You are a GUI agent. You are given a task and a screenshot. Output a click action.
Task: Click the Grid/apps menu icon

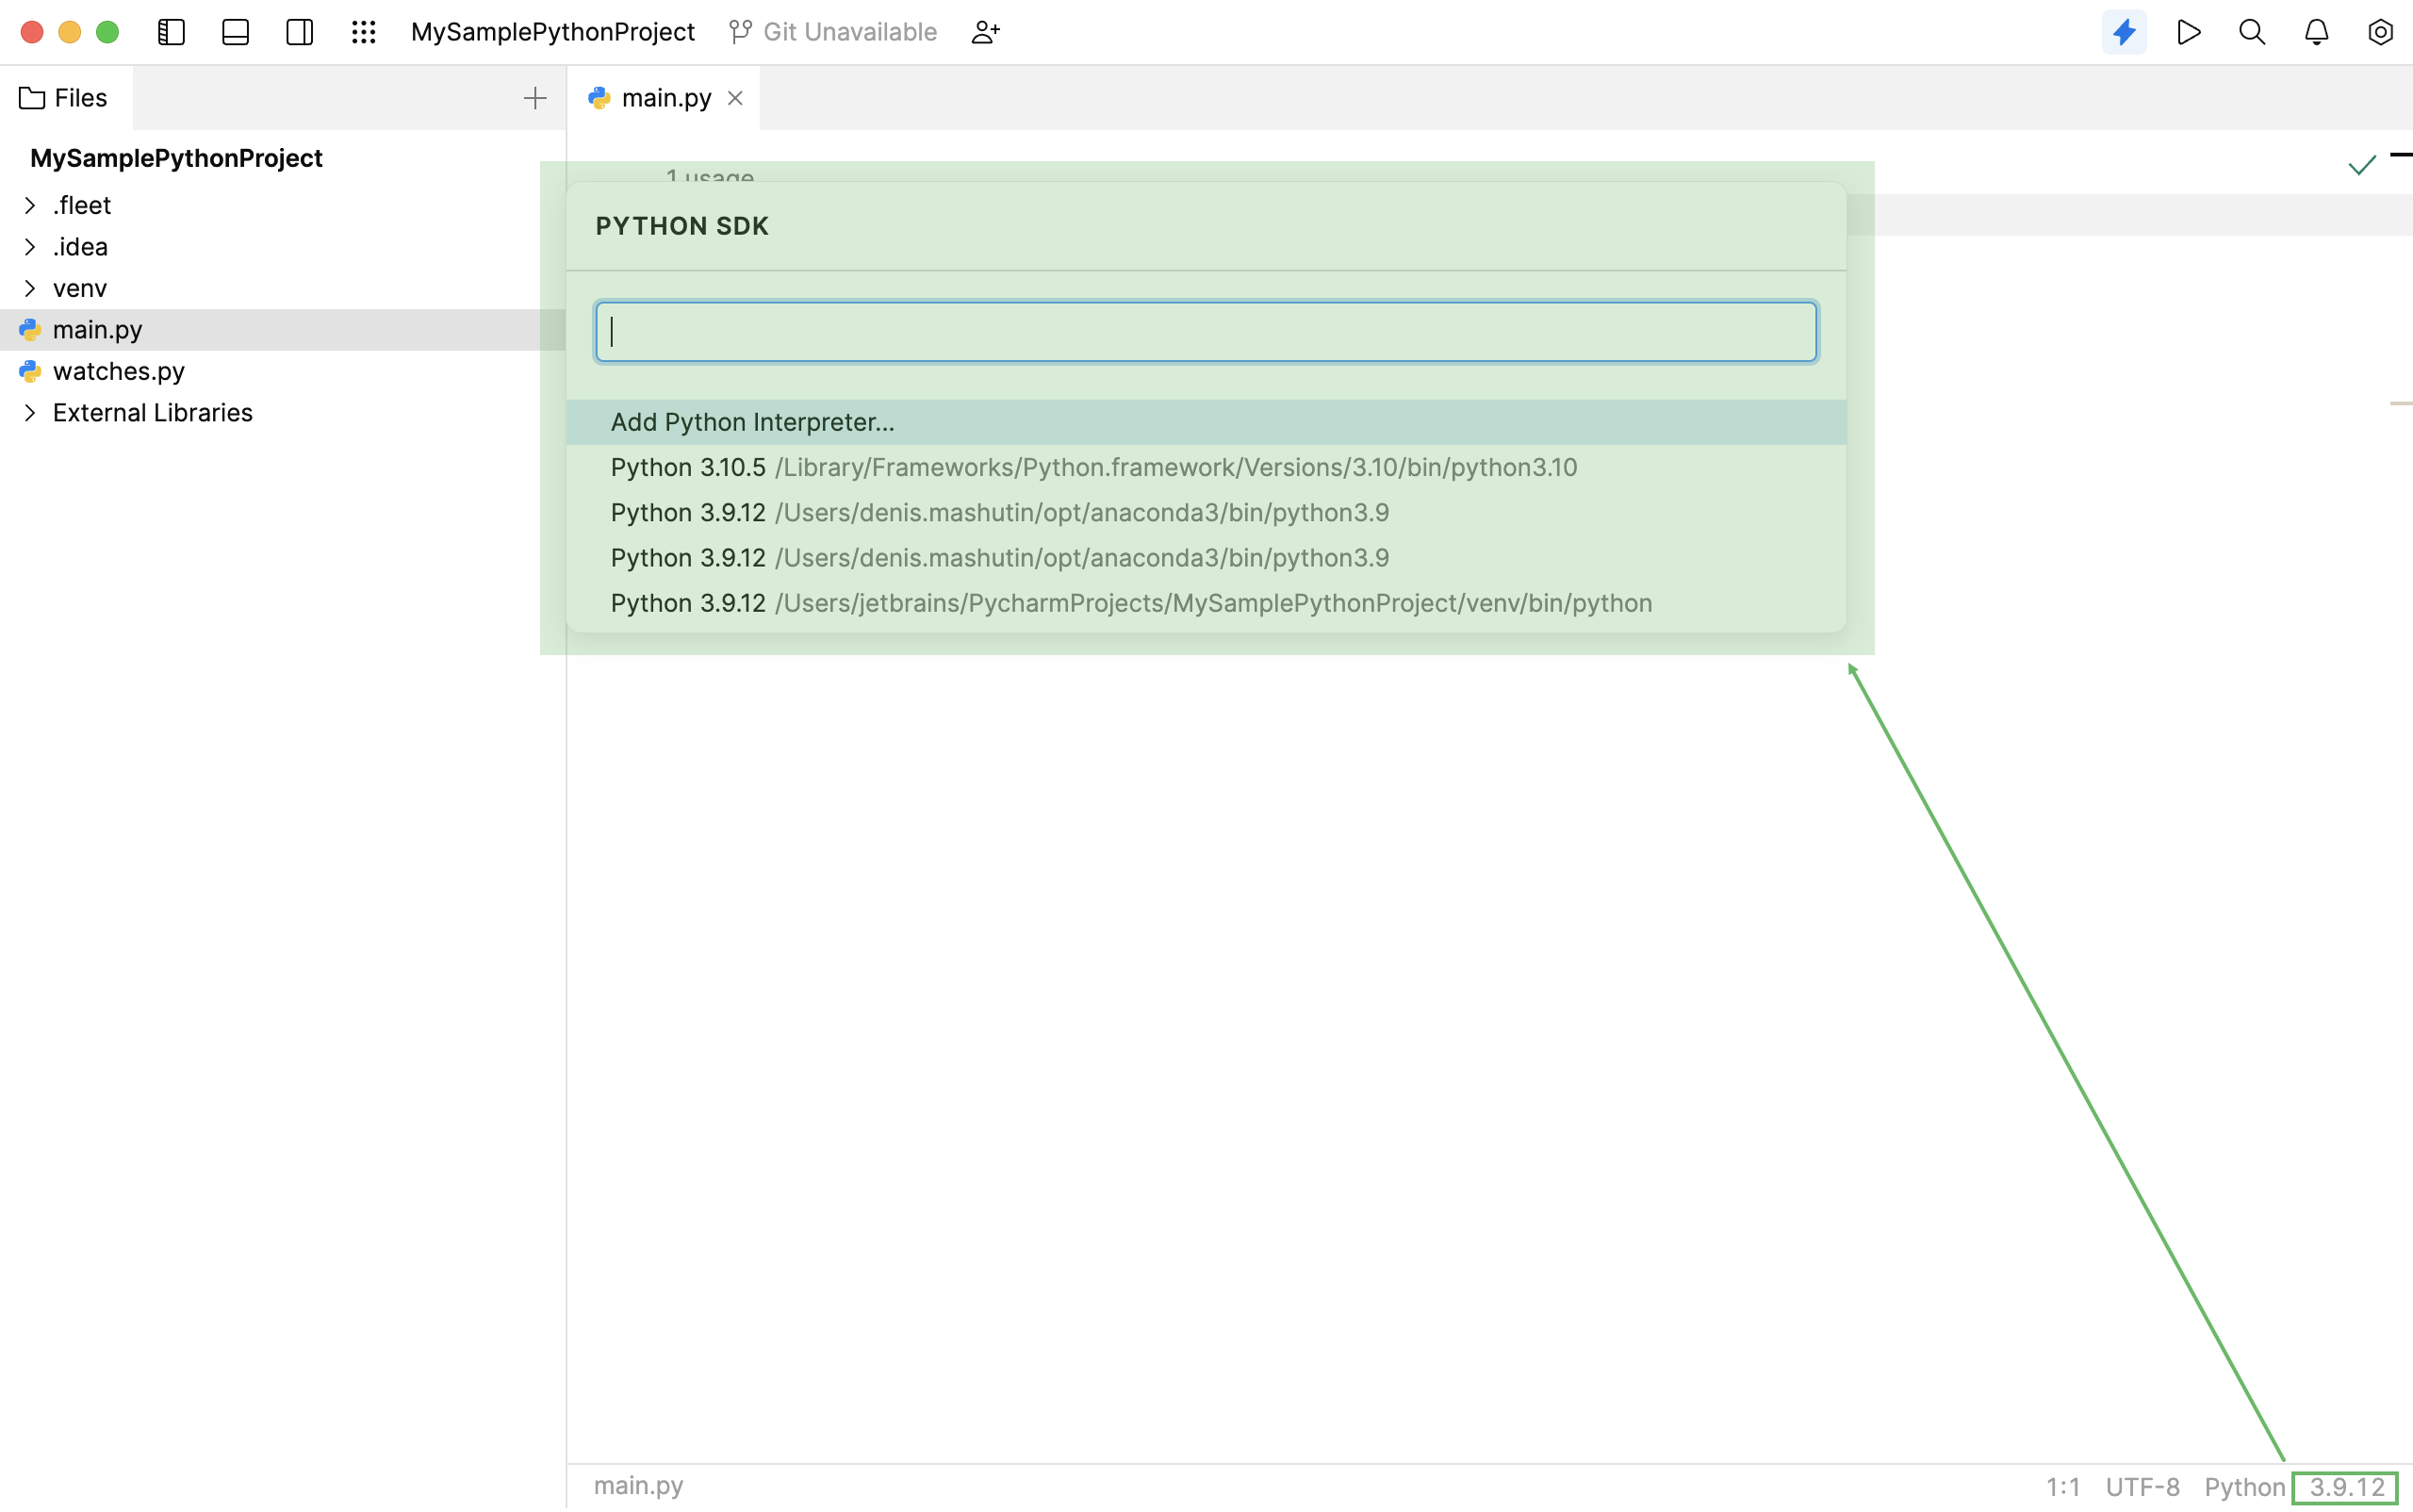pos(364,29)
